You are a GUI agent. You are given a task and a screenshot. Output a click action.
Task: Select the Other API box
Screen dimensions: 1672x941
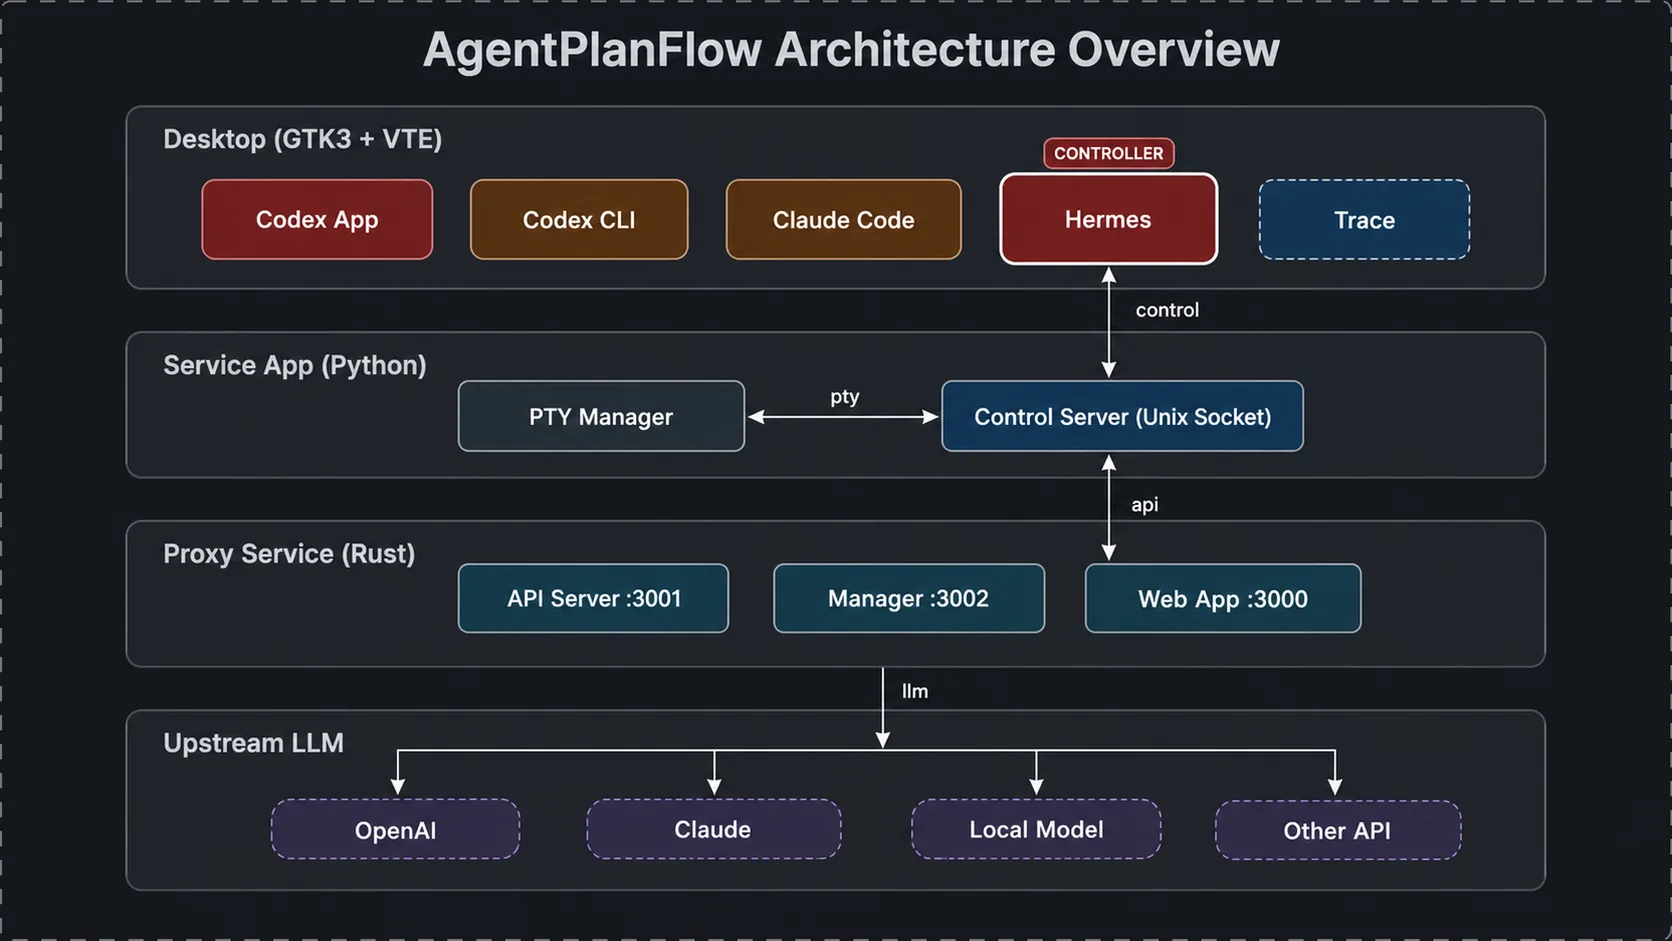[1337, 830]
